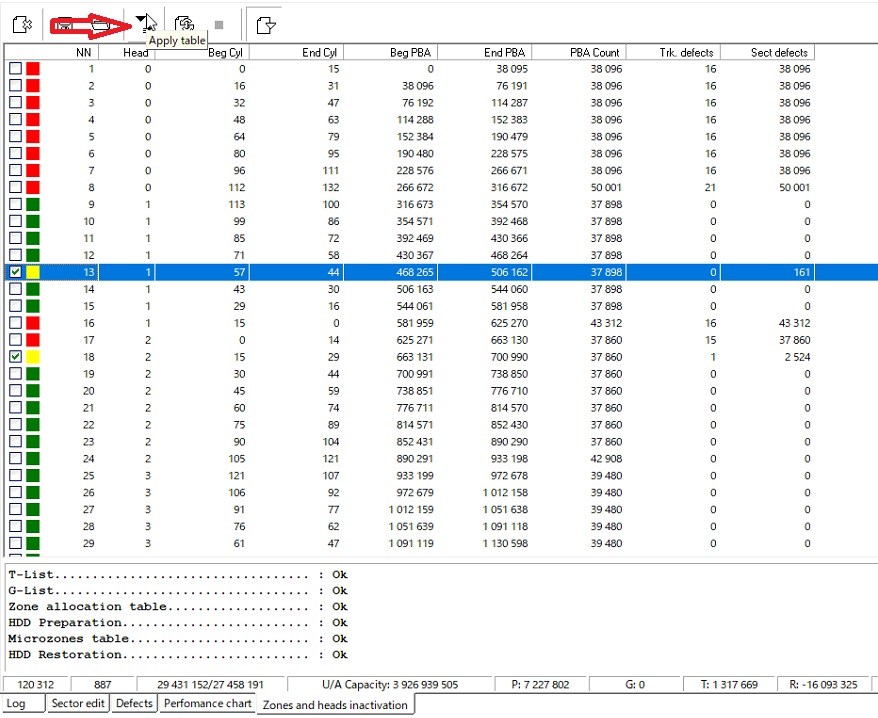The image size is (878, 718).
Task: Click the yellow status swatch in row 13
Action: point(33,272)
